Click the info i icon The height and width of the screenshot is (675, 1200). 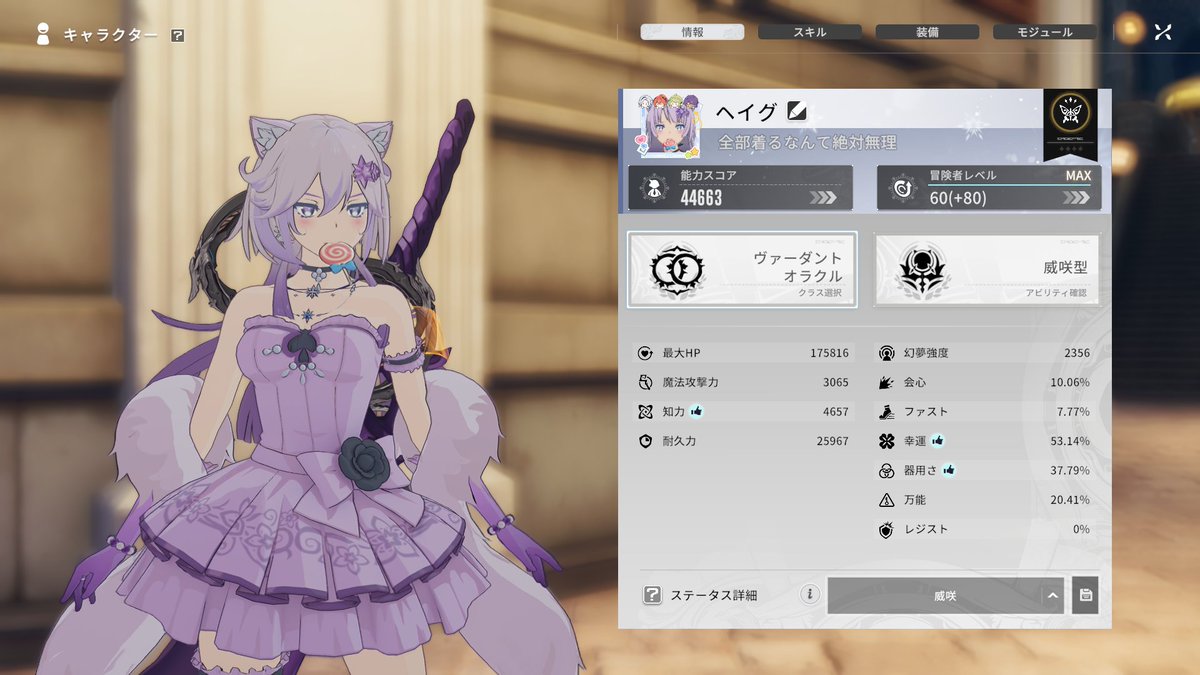tap(810, 595)
